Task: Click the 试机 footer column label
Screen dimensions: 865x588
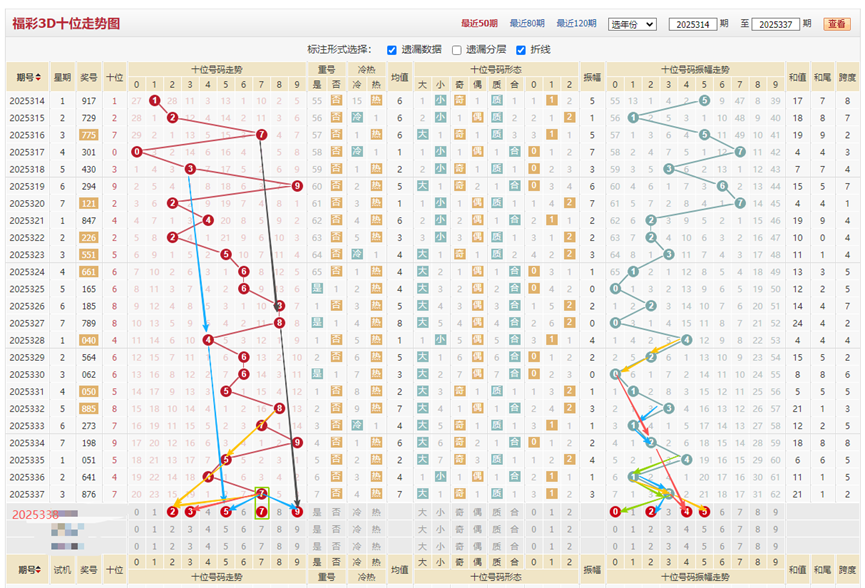Action: click(x=62, y=570)
